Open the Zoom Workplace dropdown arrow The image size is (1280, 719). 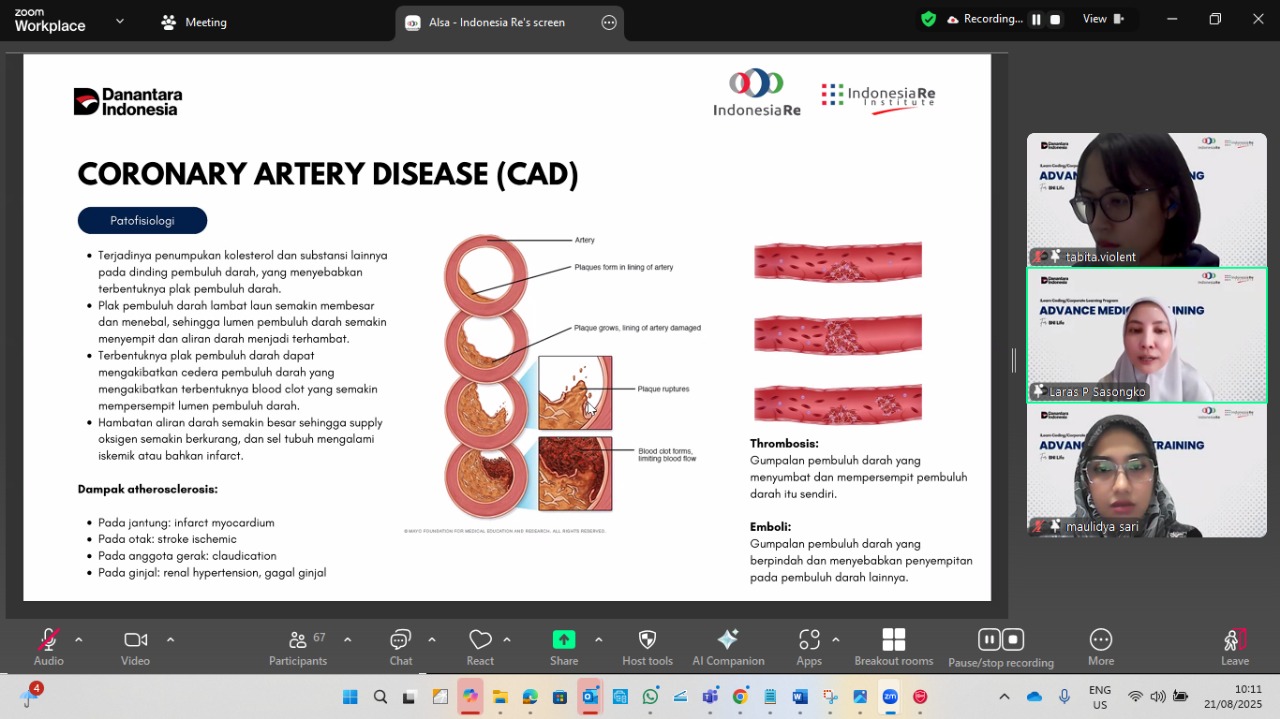120,21
